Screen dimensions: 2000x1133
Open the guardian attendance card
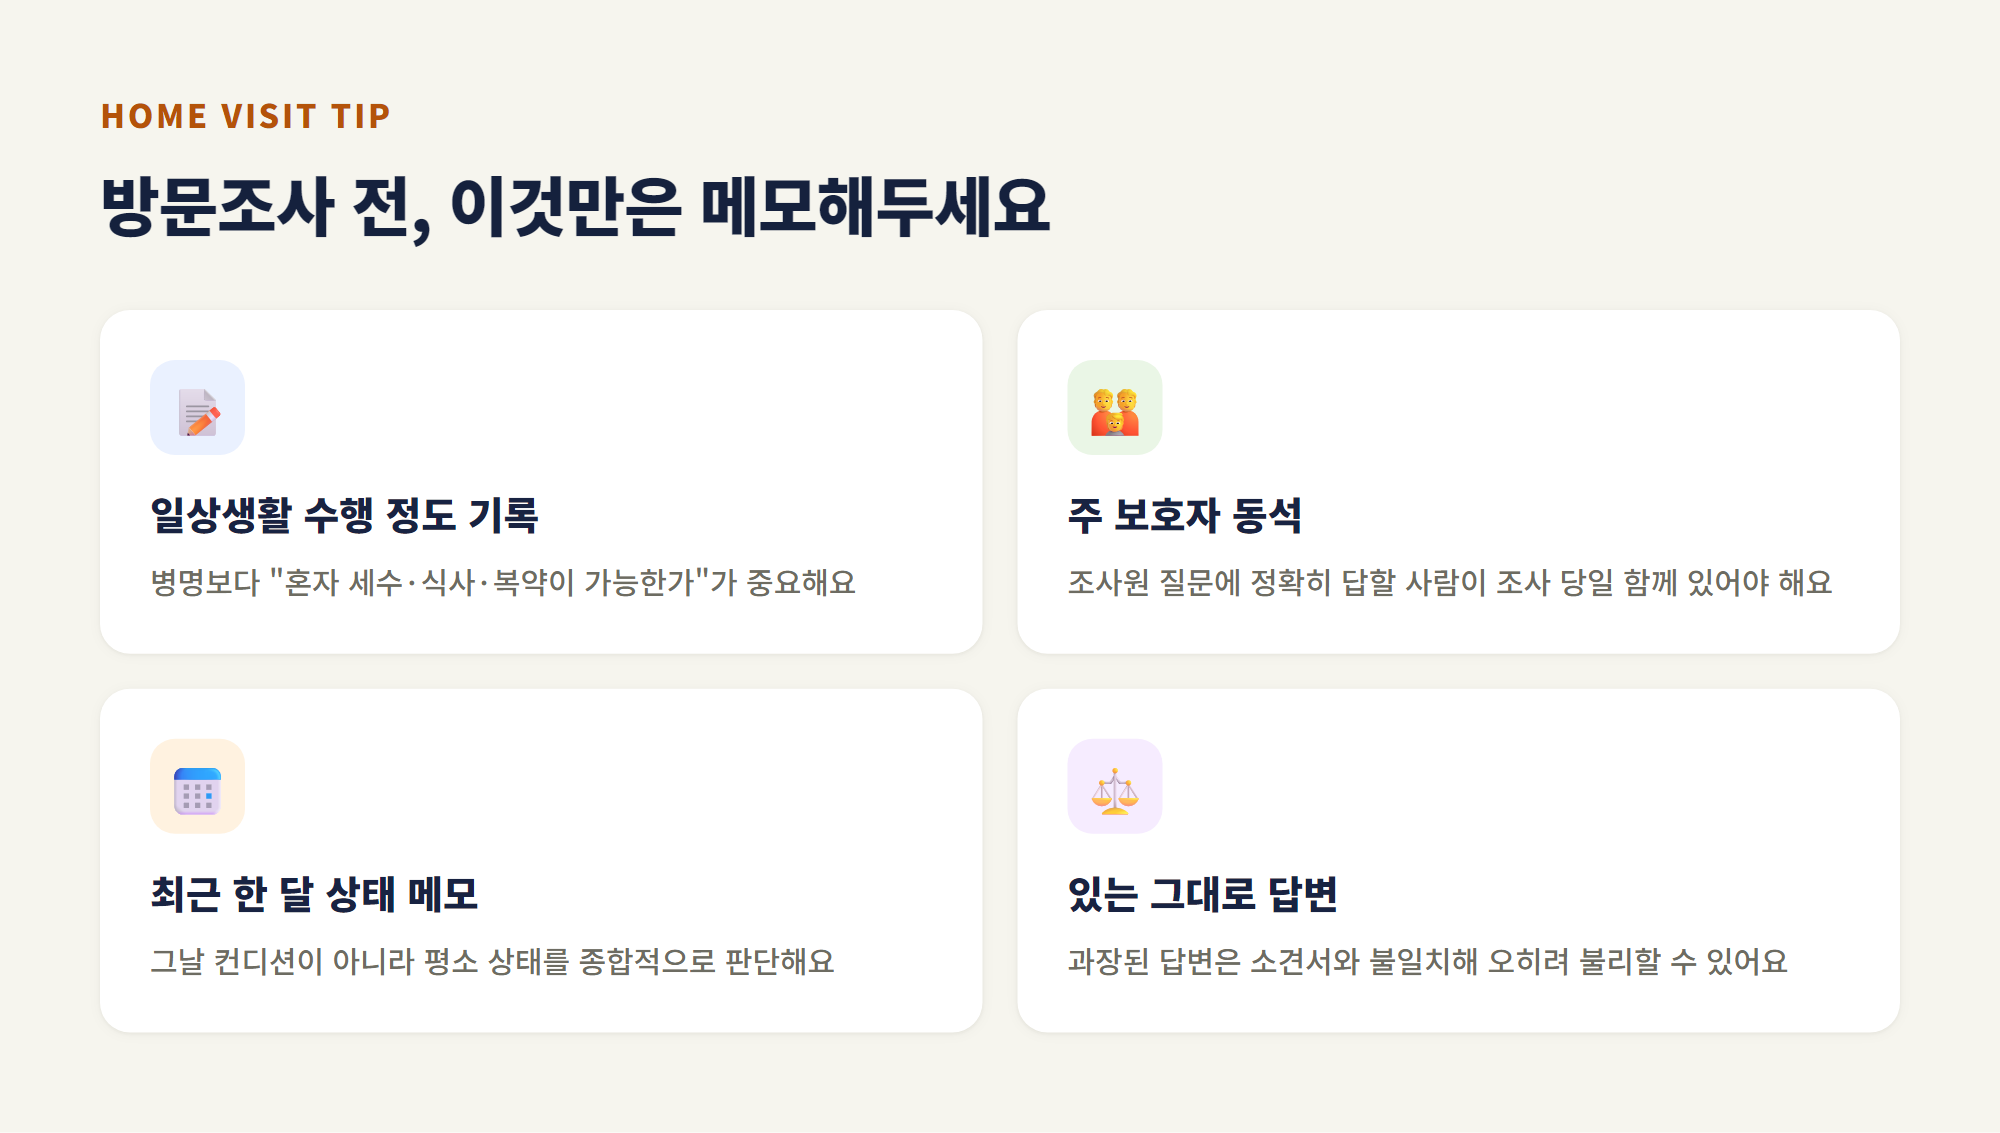1458,482
